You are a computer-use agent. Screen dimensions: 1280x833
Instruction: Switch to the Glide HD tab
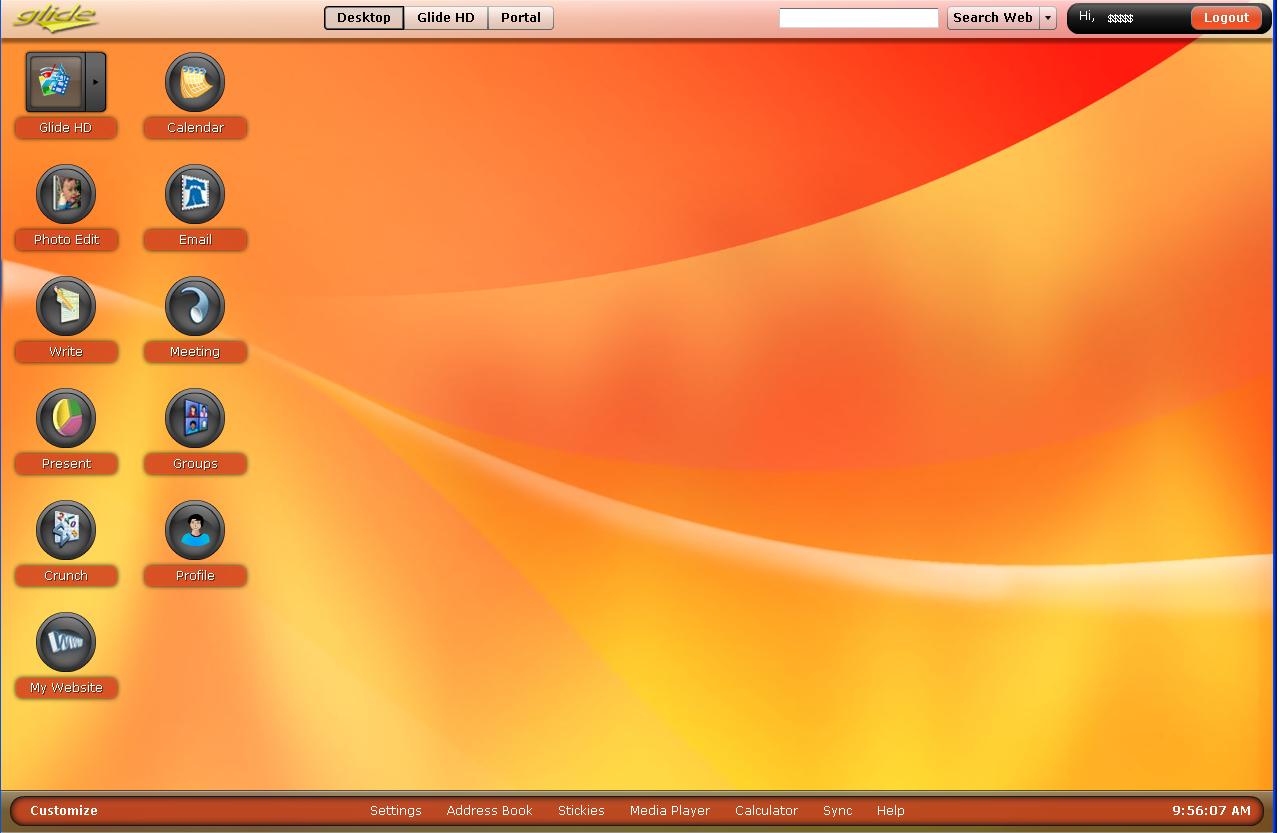point(446,18)
